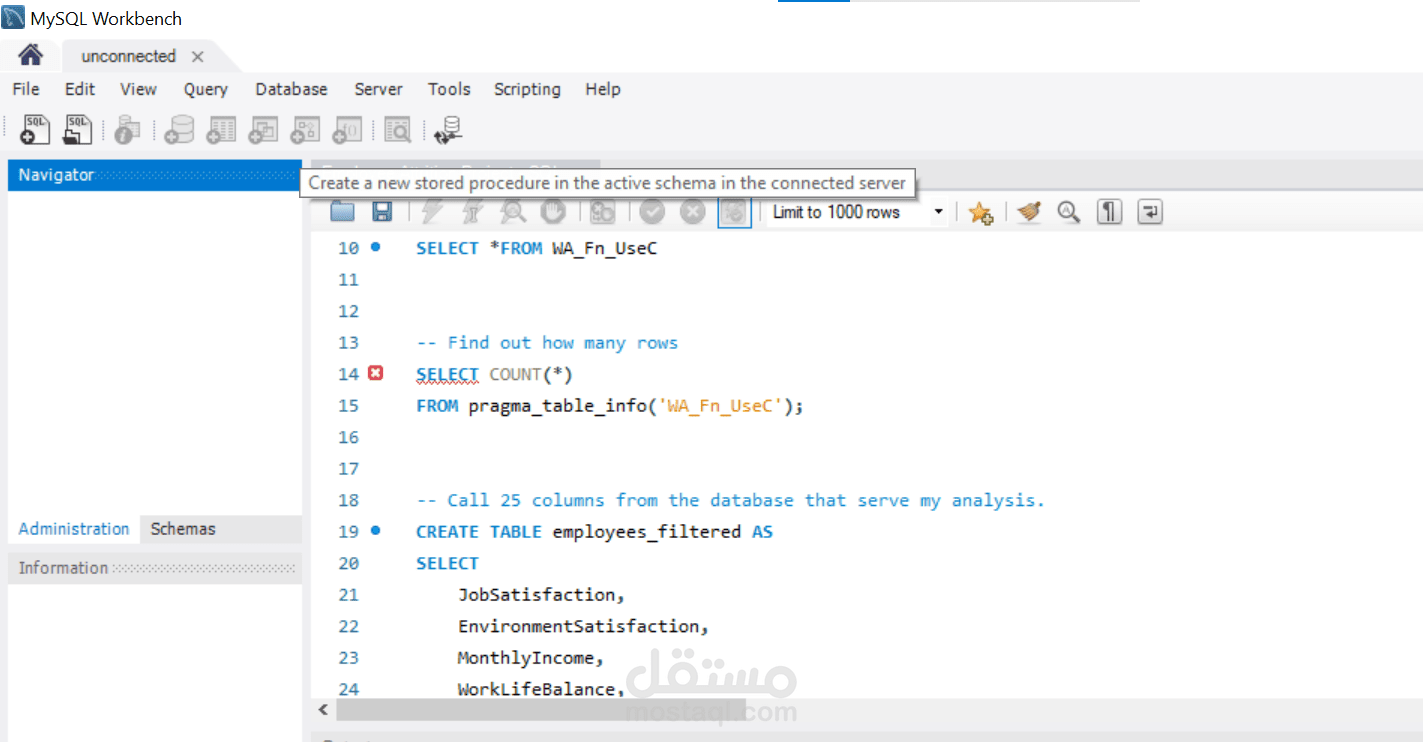Image resolution: width=1423 pixels, height=742 pixels.
Task: Click the comment about 25 columns
Action: (x=730, y=500)
